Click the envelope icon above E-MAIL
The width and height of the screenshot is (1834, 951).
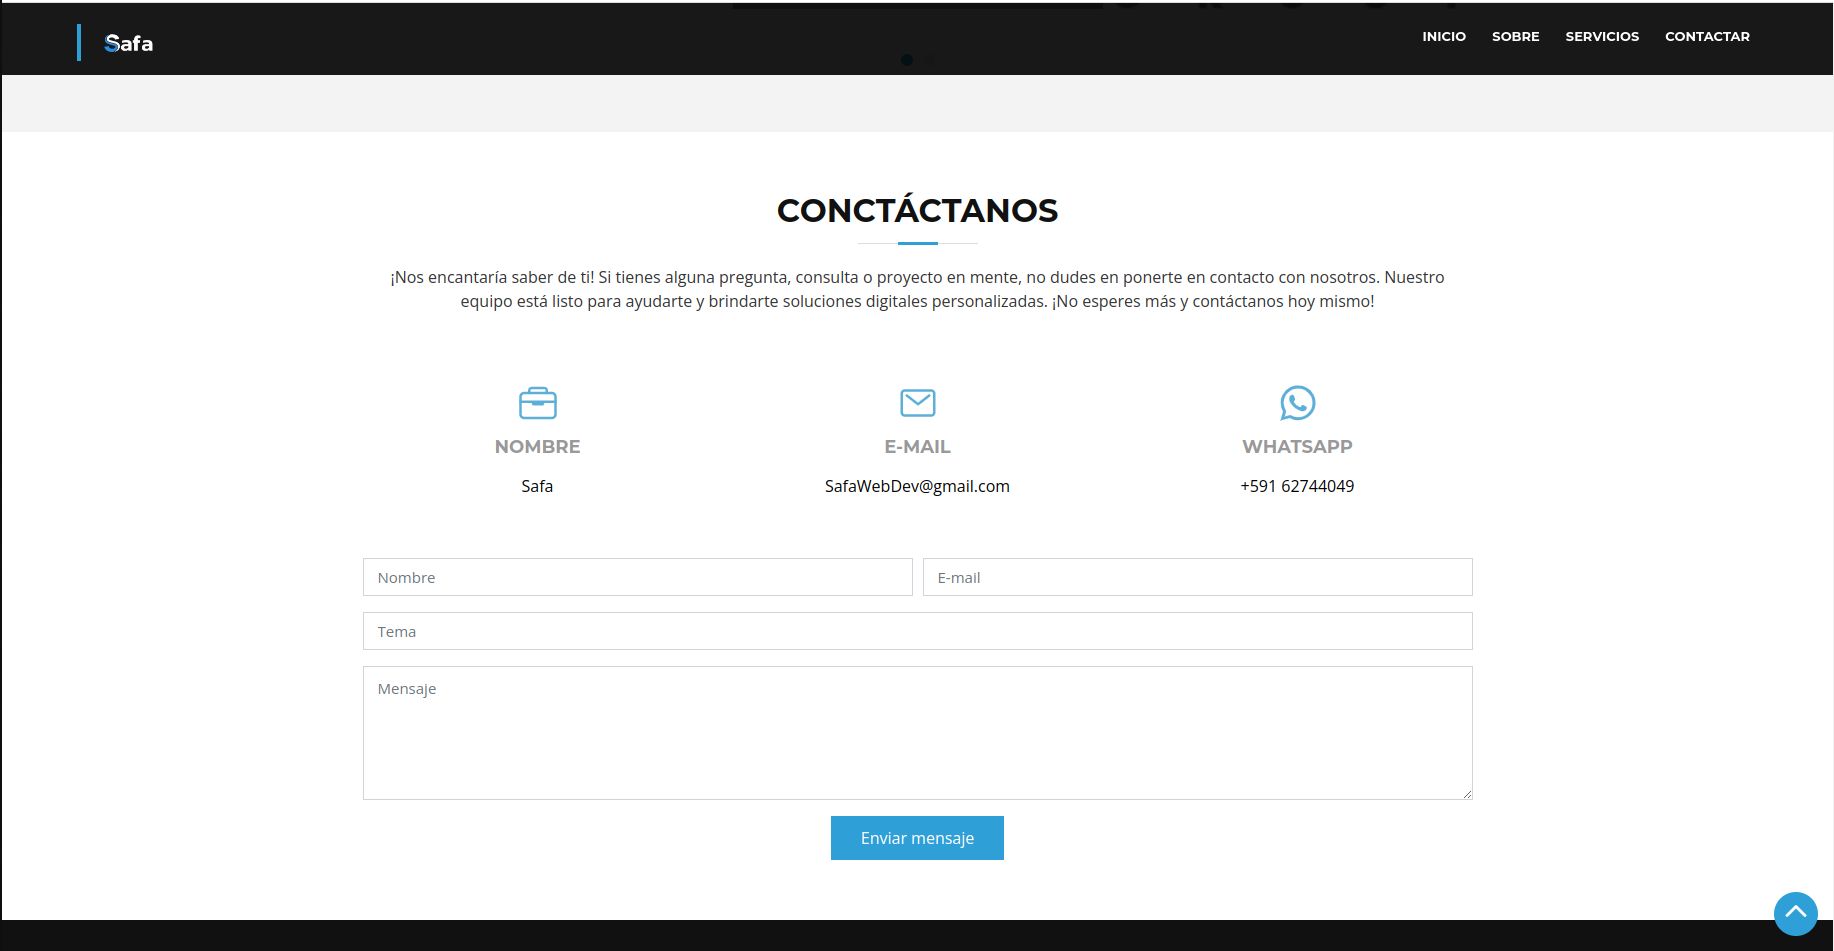(917, 403)
